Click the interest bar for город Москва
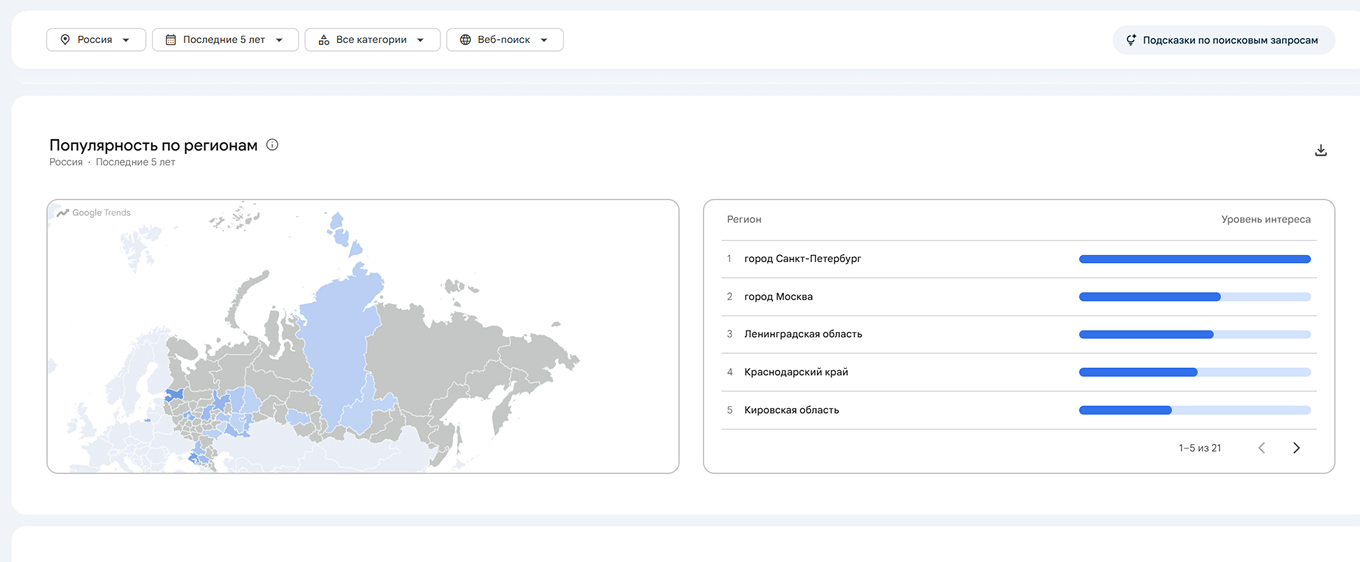Image resolution: width=1360 pixels, height=562 pixels. coord(1195,297)
